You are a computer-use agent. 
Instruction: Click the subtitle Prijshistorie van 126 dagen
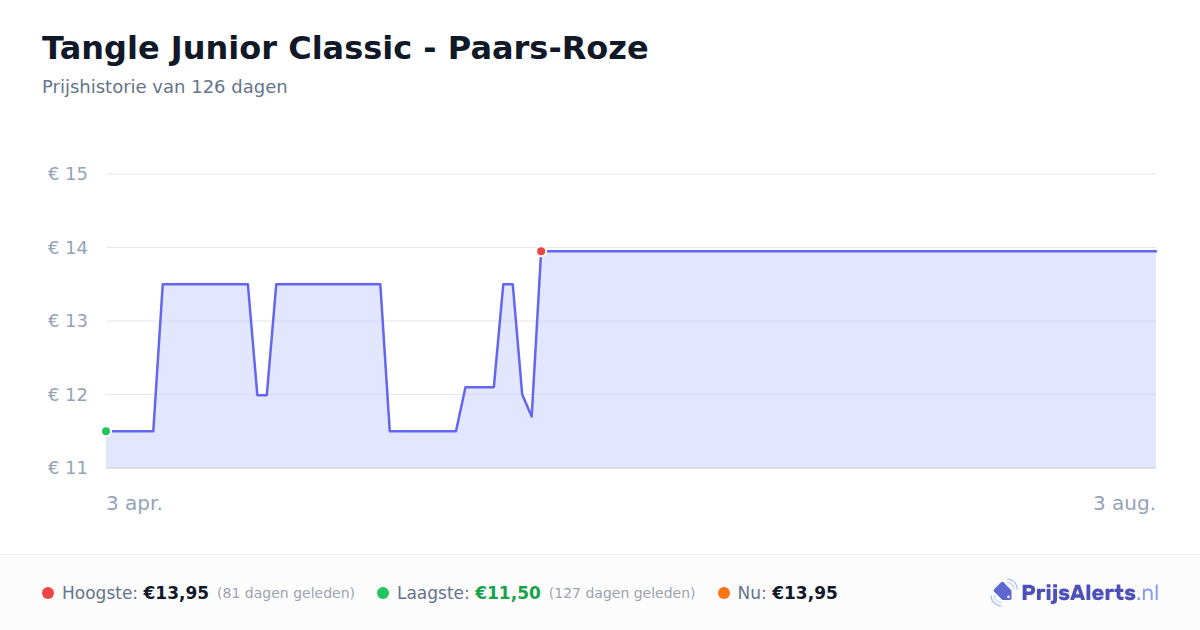point(165,87)
